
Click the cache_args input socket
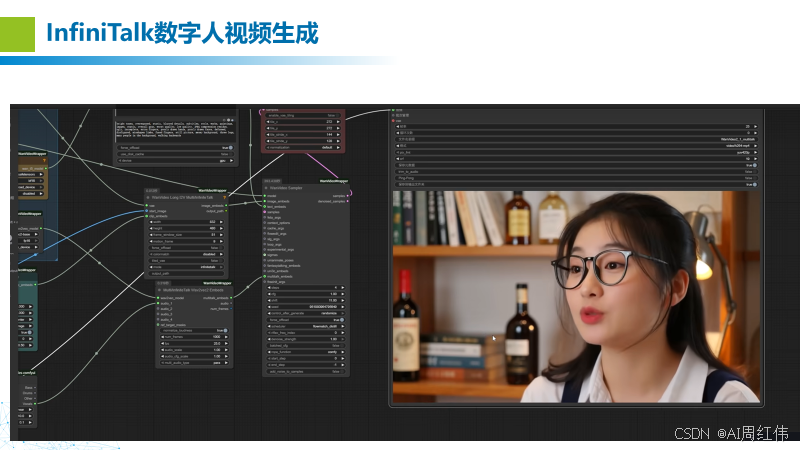tap(265, 228)
